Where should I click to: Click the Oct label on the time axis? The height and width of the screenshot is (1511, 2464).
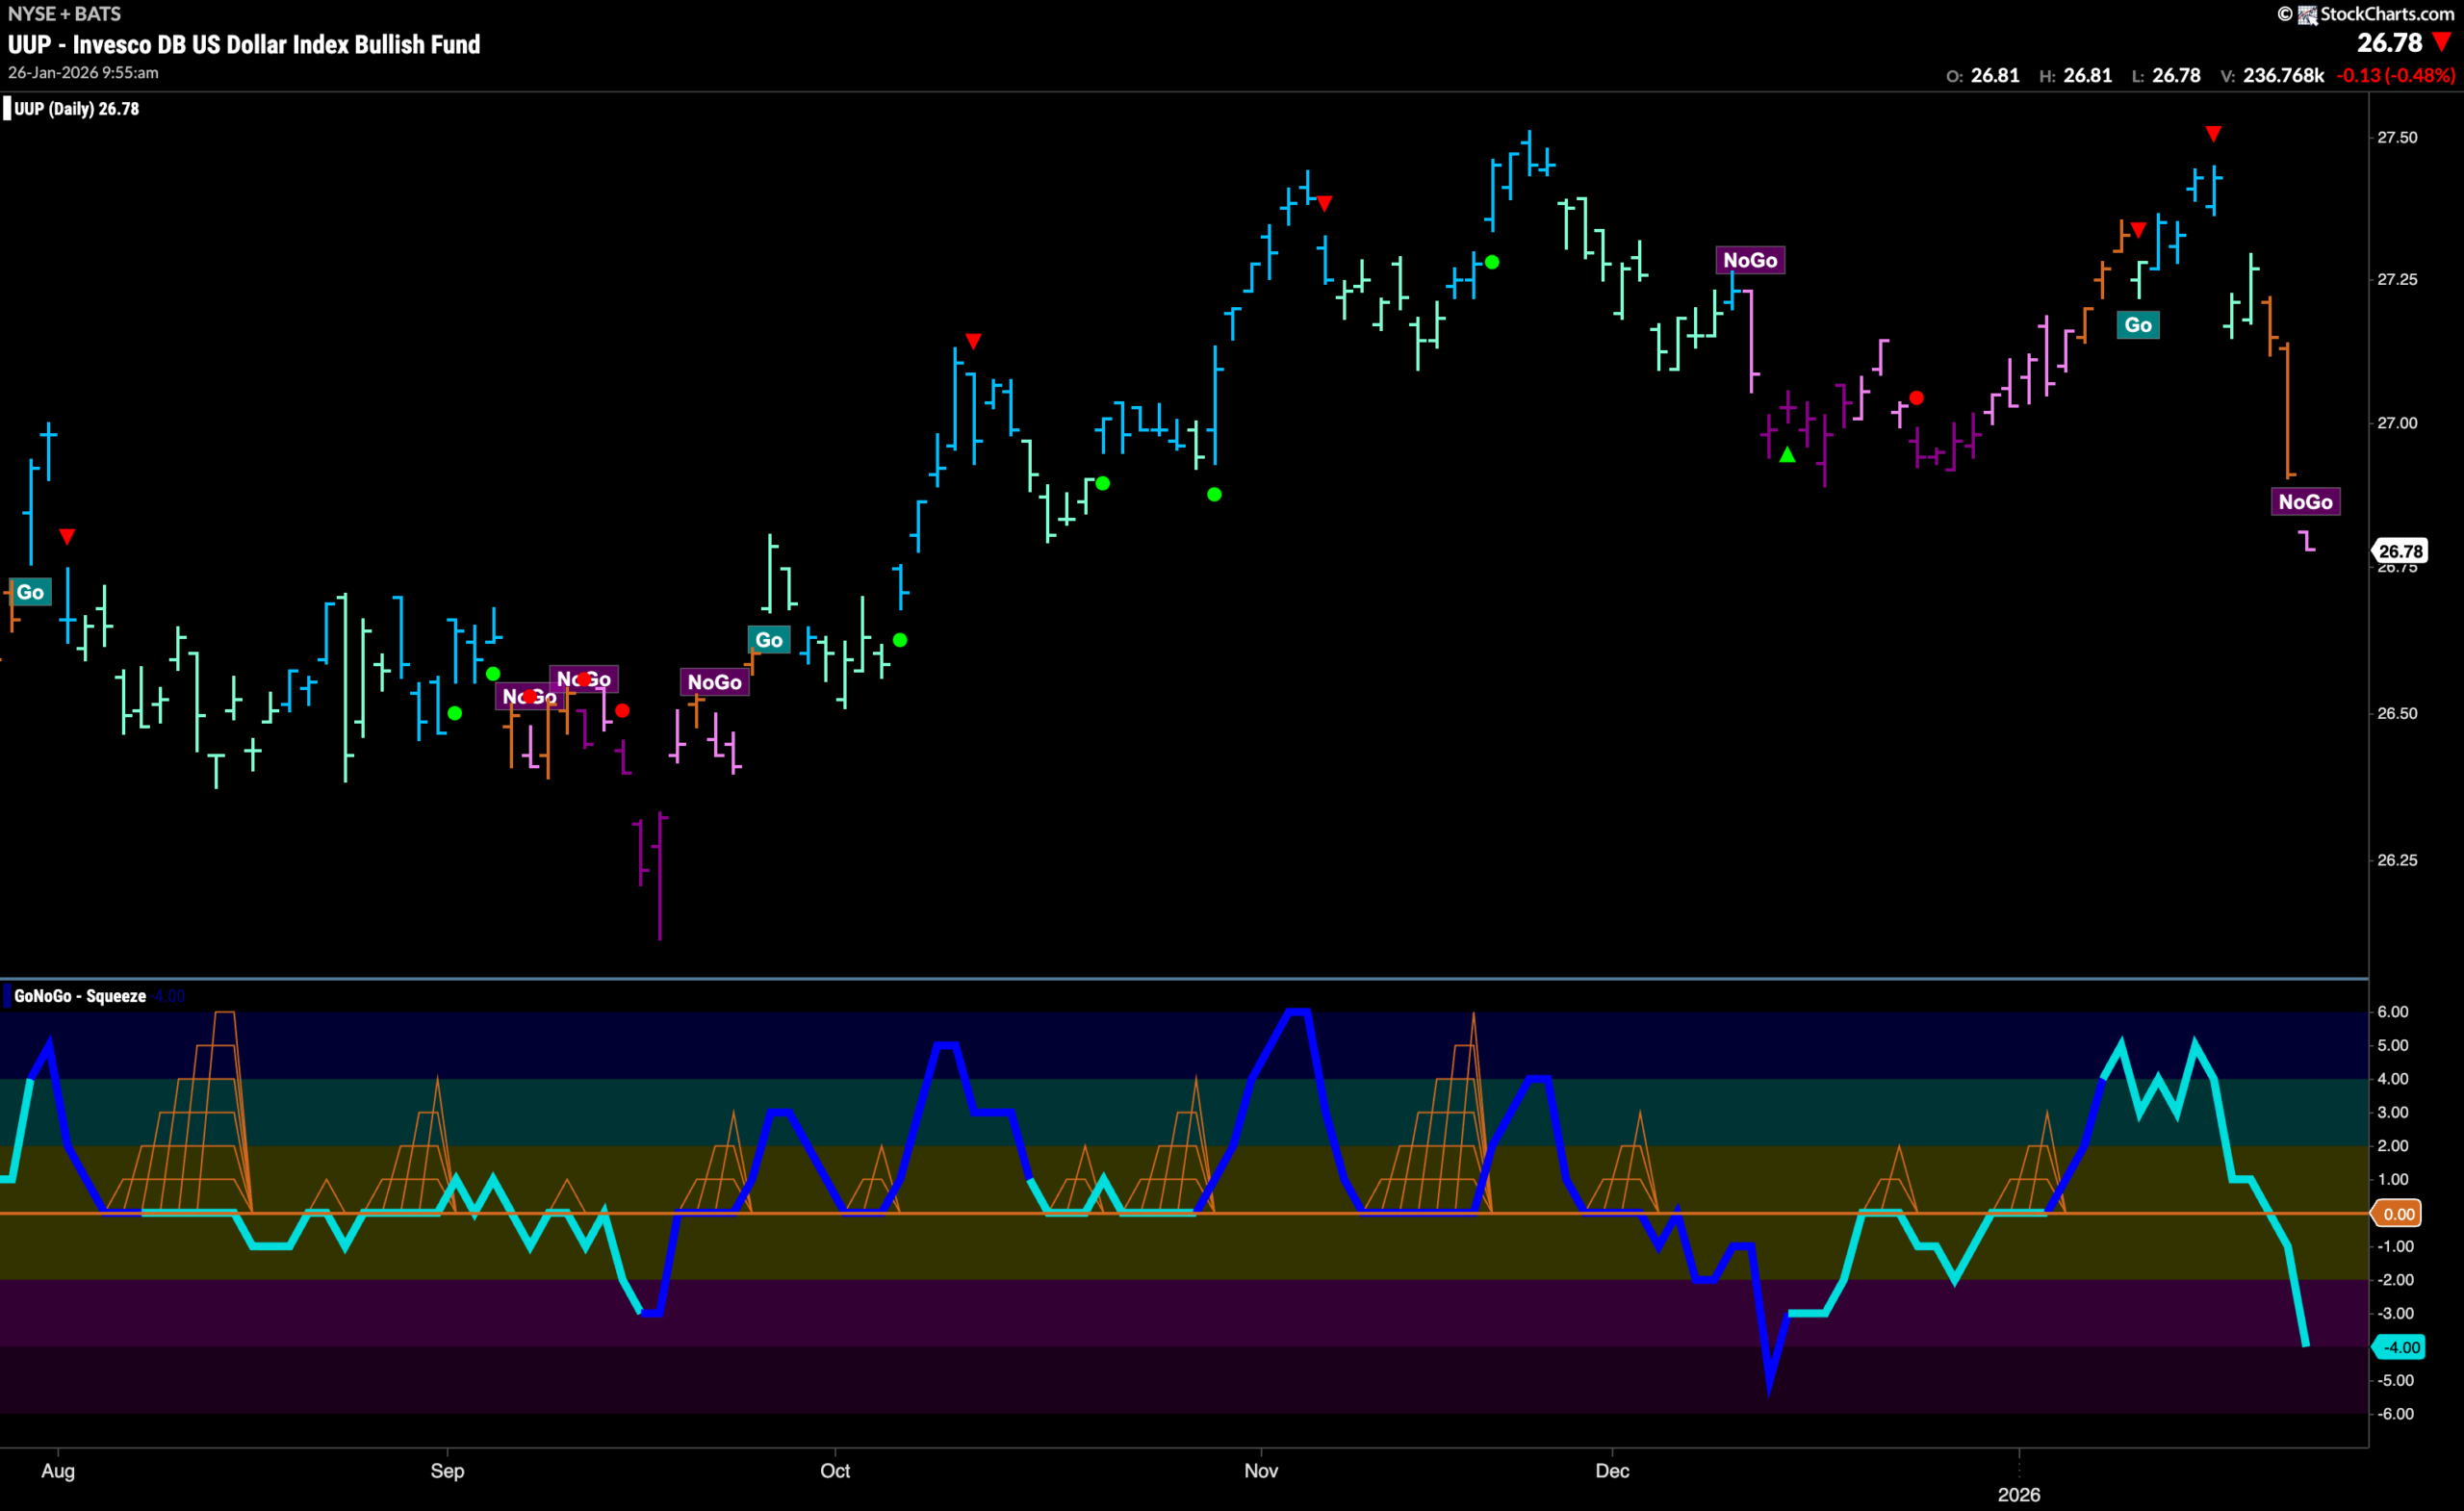point(835,1471)
